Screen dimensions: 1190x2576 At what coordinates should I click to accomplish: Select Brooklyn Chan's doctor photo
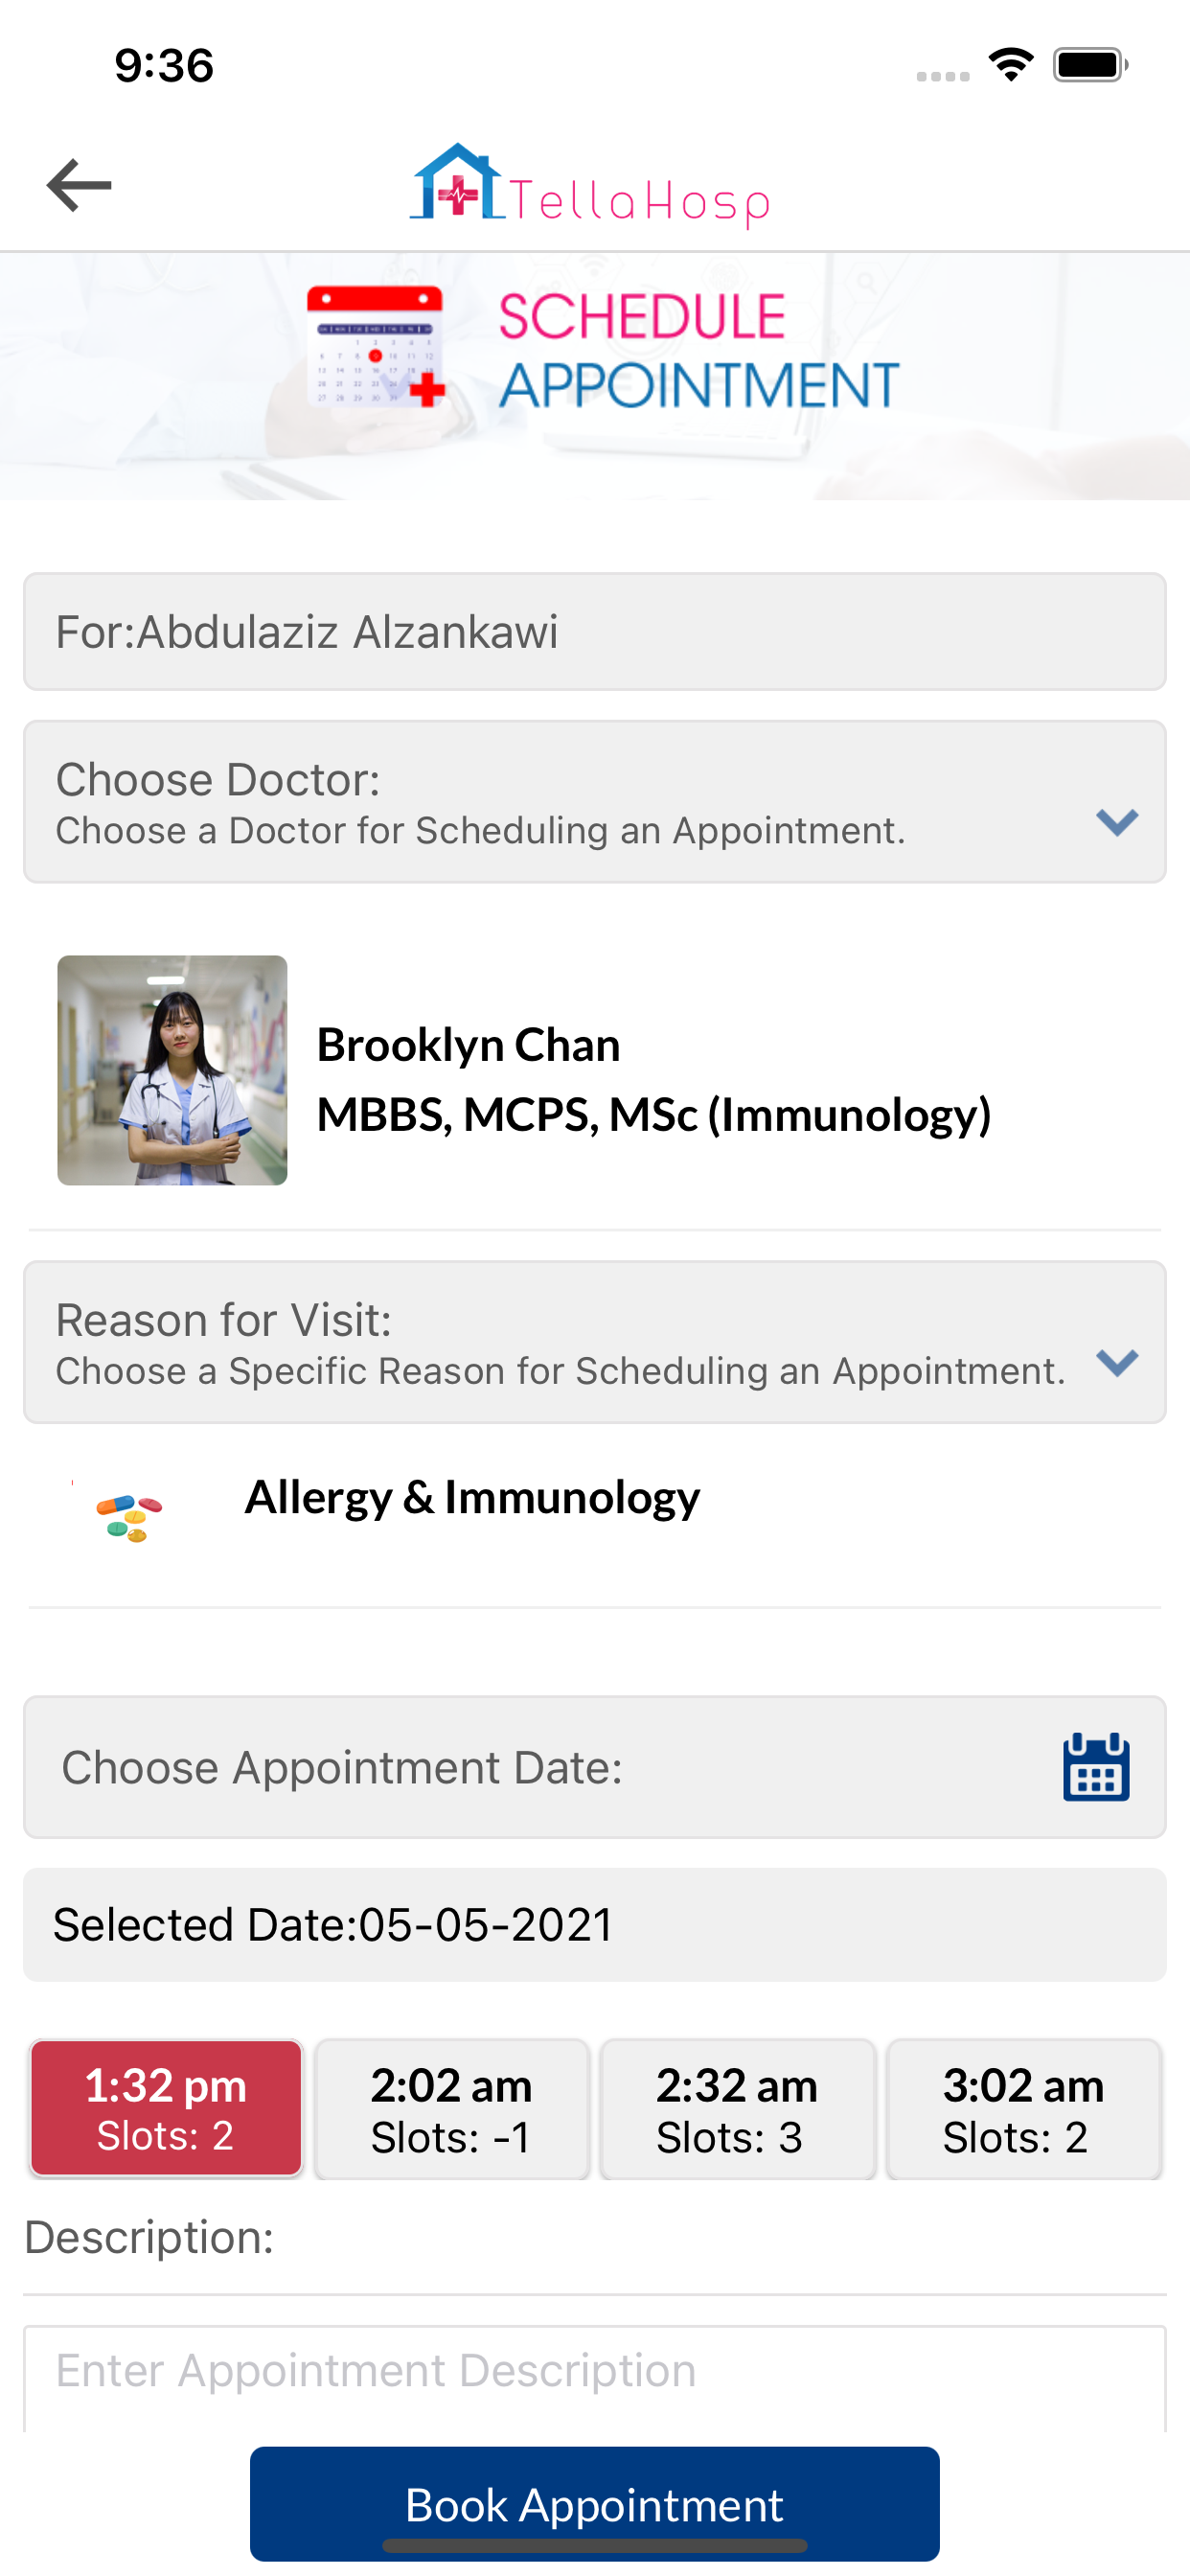click(x=172, y=1070)
